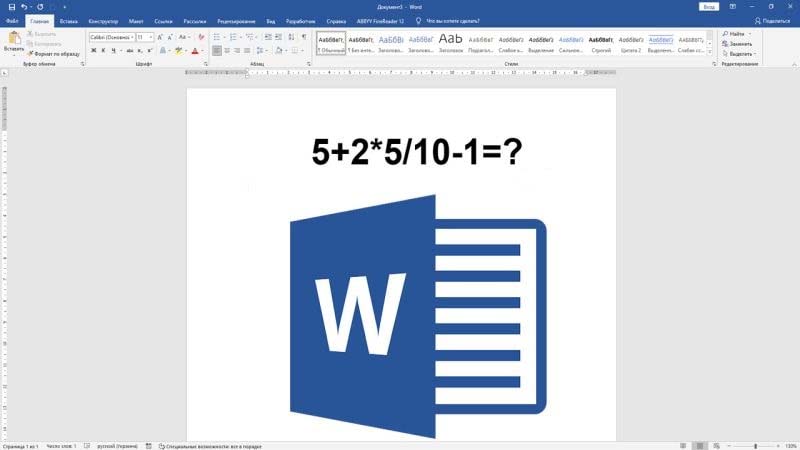Click the Sort icon
800x450 pixels.
coord(291,37)
